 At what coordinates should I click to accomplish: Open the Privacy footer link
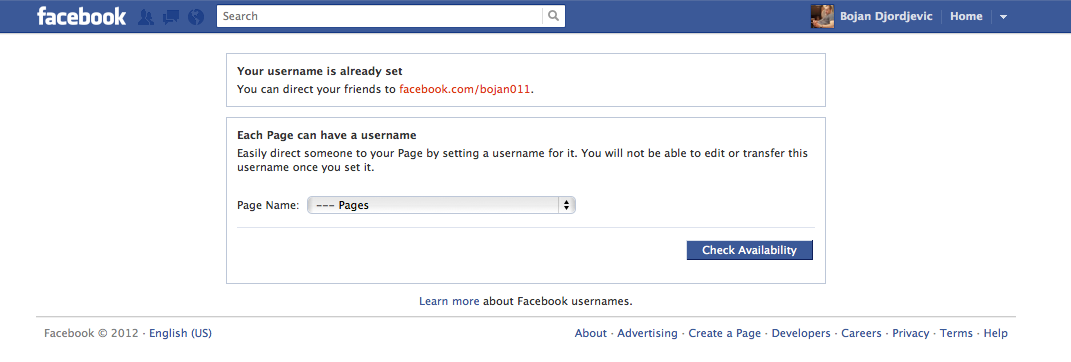[910, 333]
